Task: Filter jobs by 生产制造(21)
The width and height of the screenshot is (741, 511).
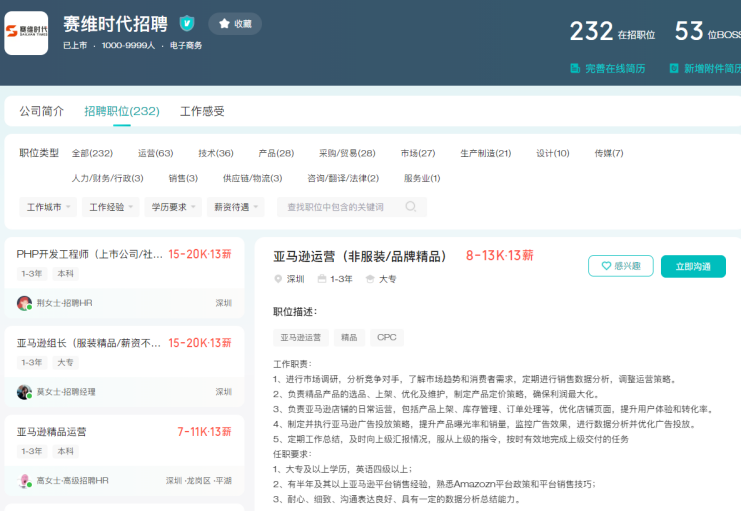Action: [486, 153]
